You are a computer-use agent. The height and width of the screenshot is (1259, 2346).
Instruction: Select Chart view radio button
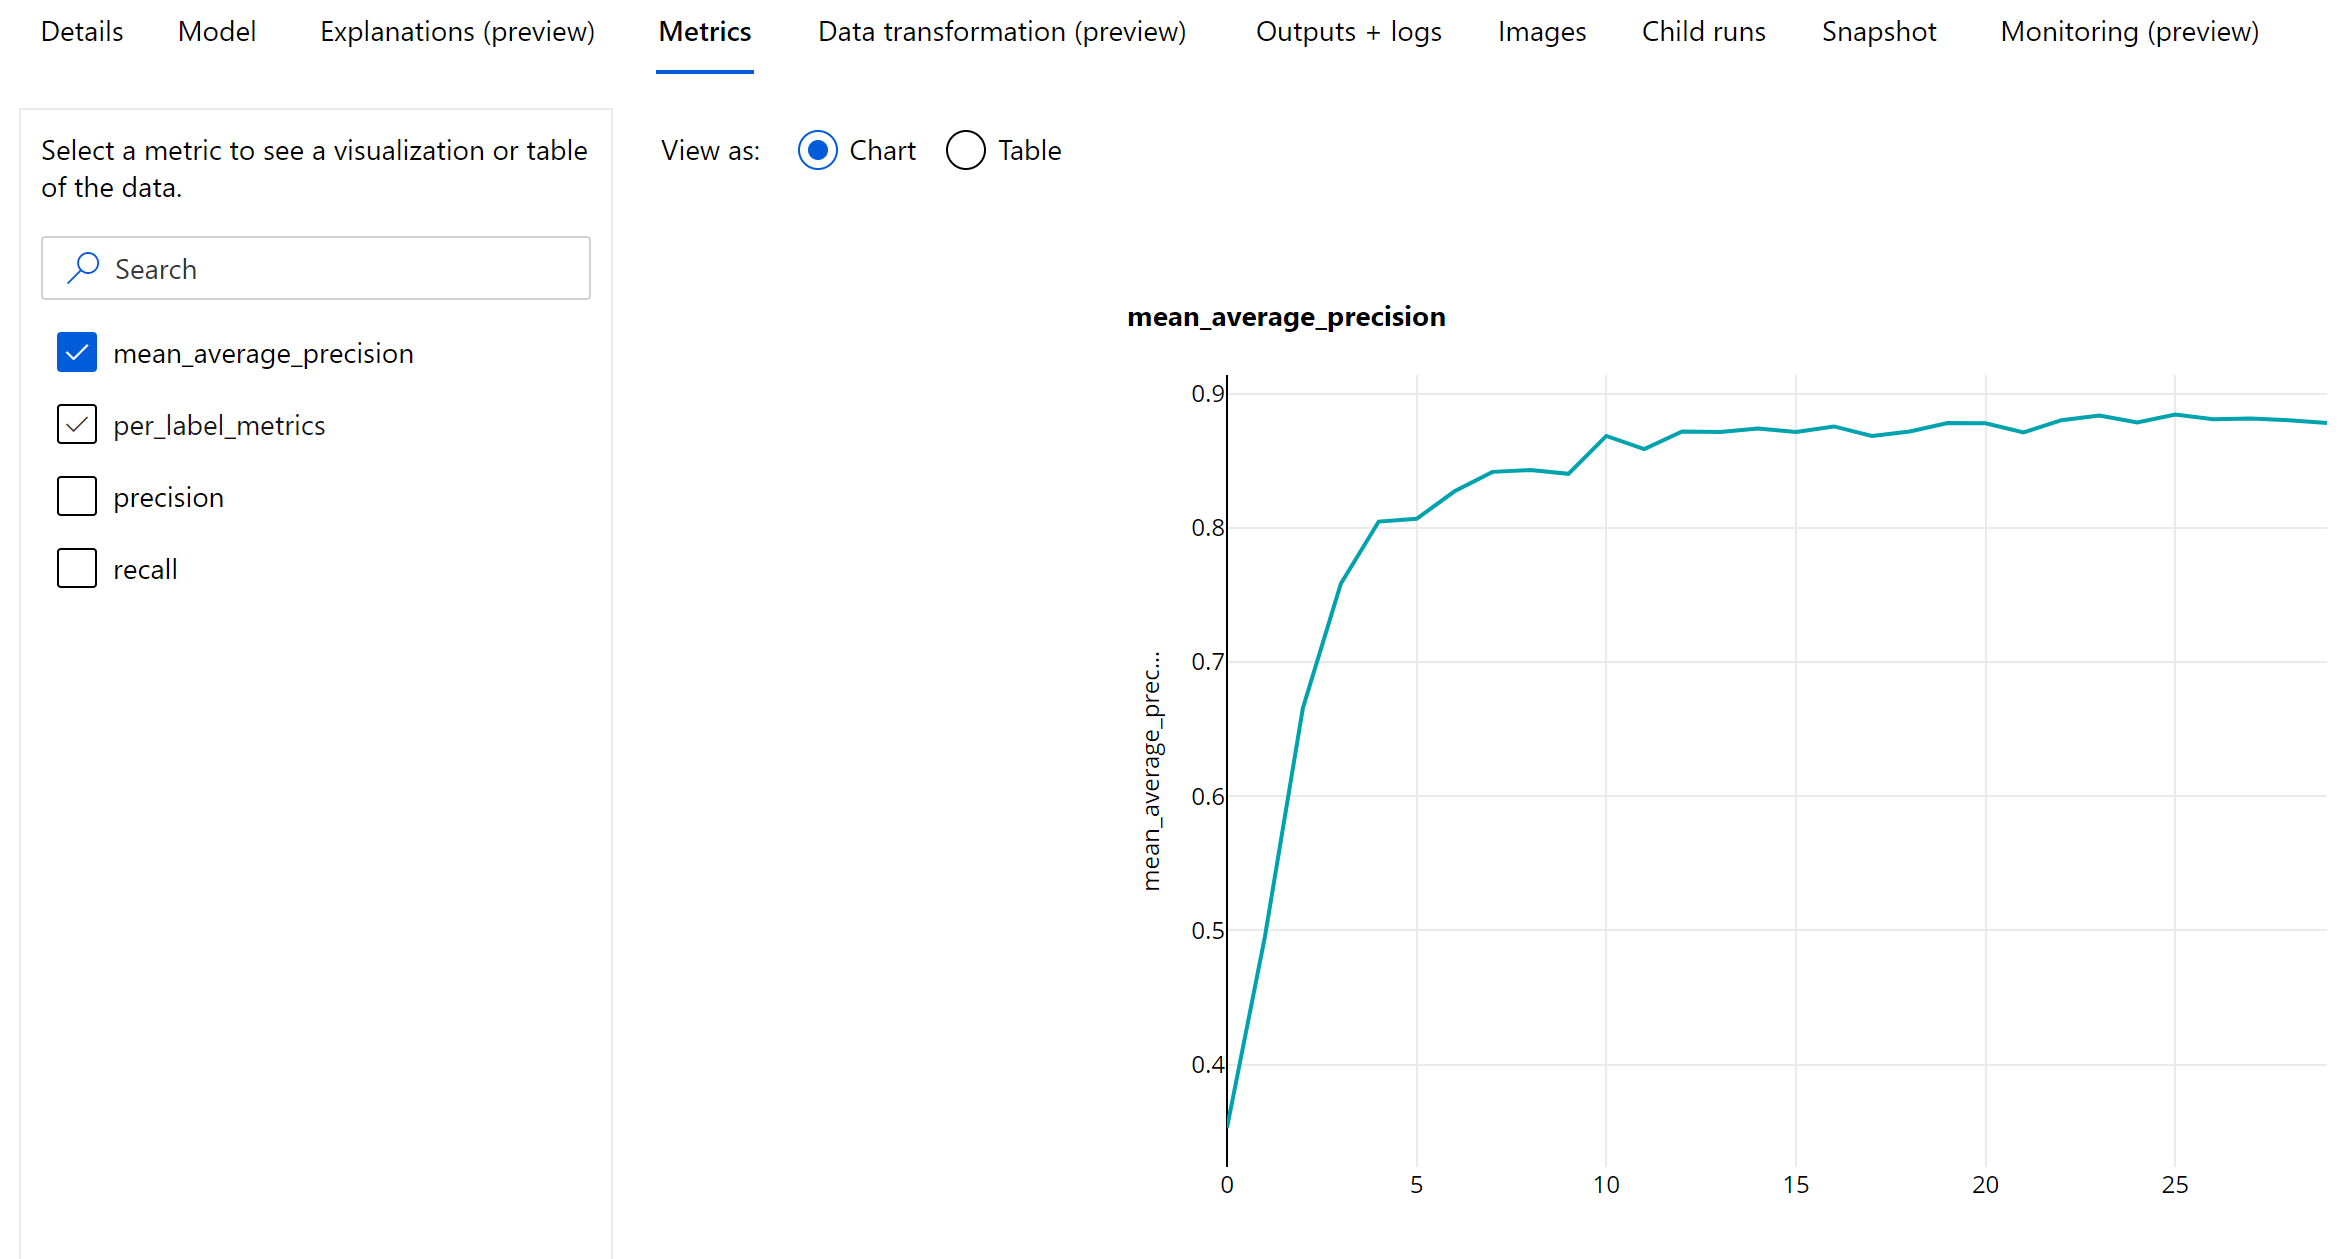pyautogui.click(x=818, y=149)
